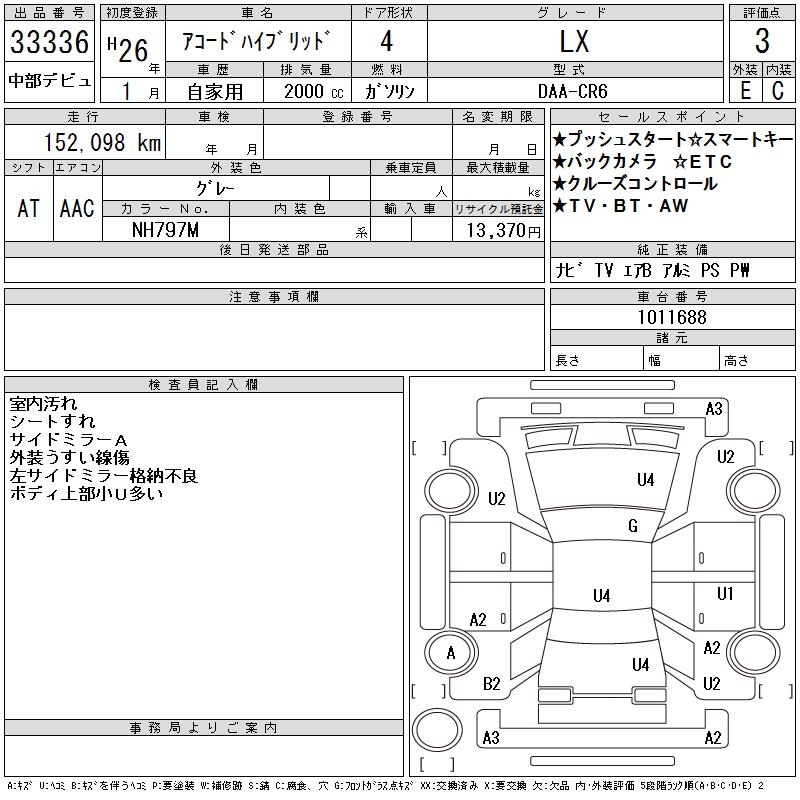This screenshot has height=800, width=800.
Task: Click the セールスポイント header
Action: point(672,117)
